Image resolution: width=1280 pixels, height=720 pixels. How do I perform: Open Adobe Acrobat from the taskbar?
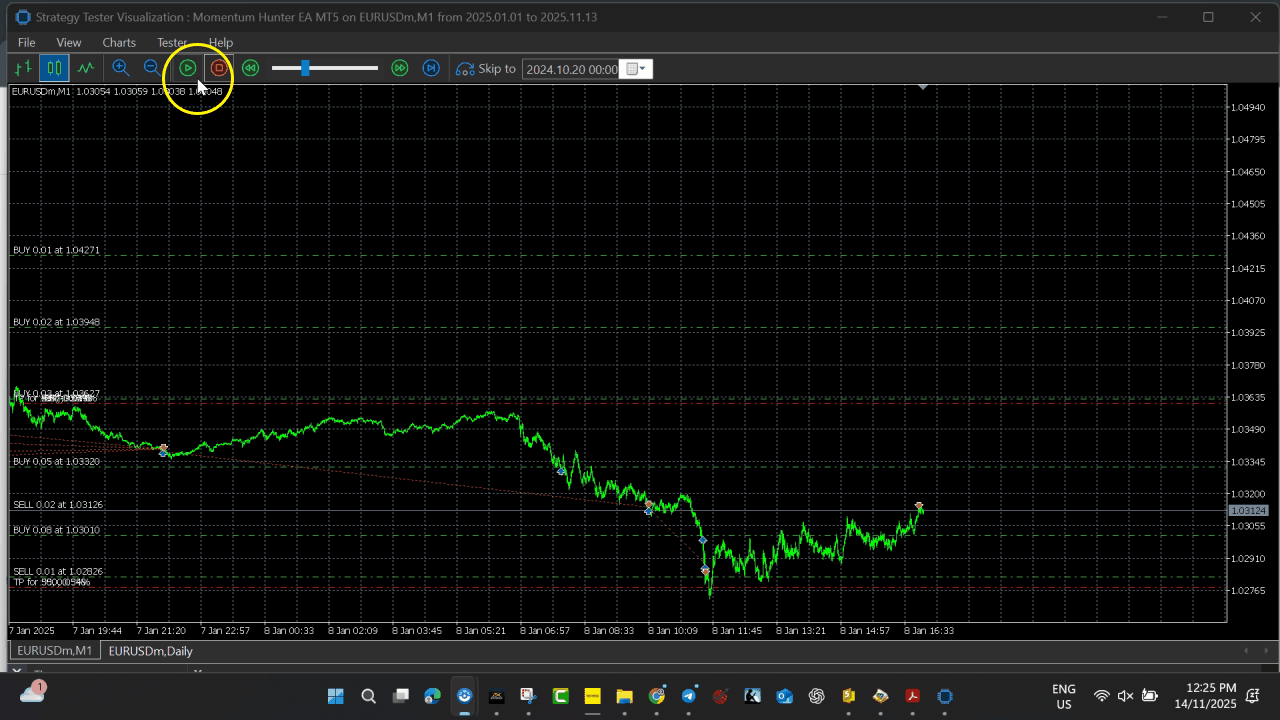pos(913,696)
